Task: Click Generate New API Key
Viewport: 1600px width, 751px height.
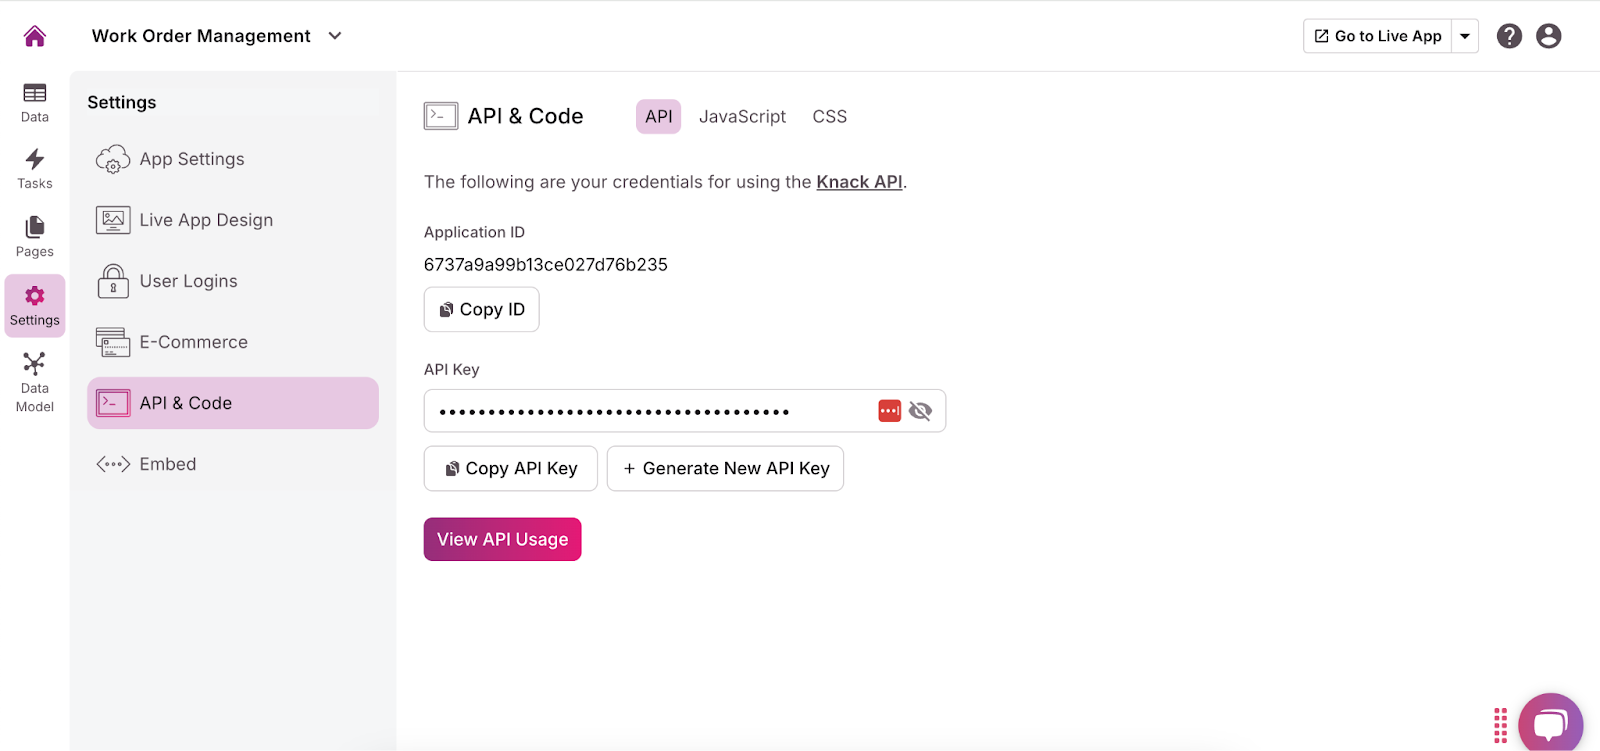Action: click(725, 468)
